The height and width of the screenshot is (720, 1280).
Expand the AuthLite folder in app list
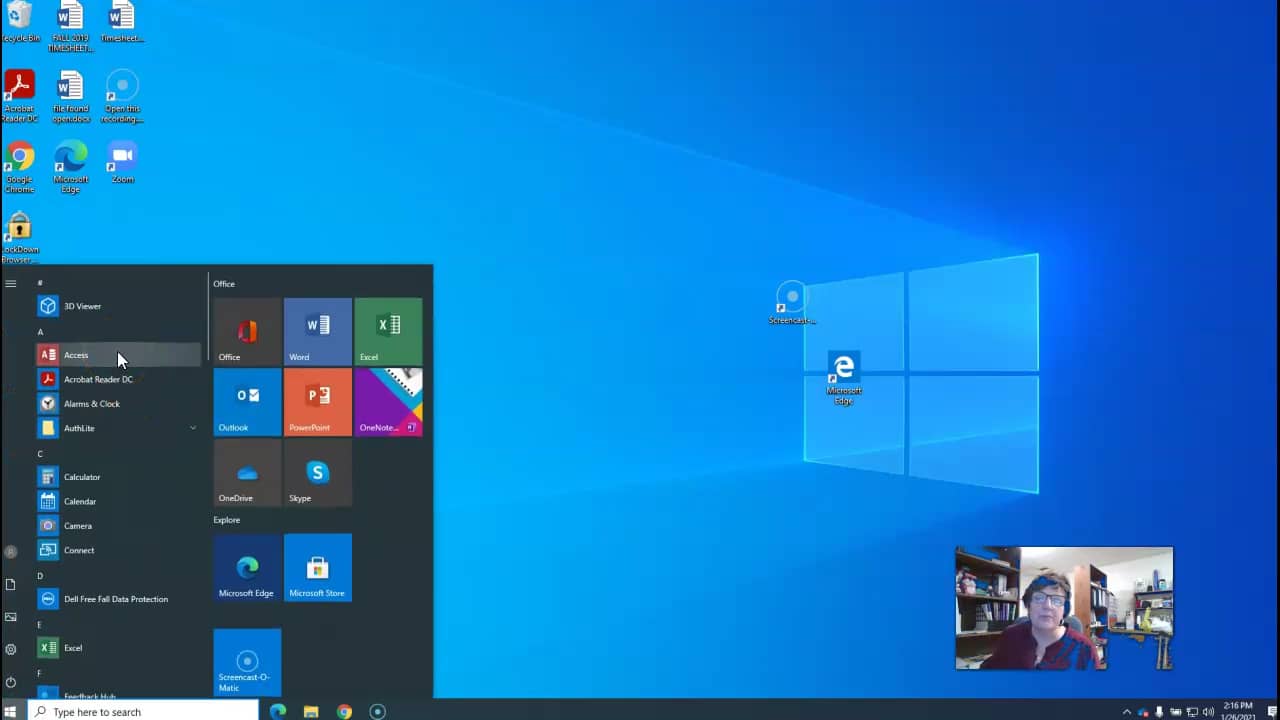click(x=118, y=428)
